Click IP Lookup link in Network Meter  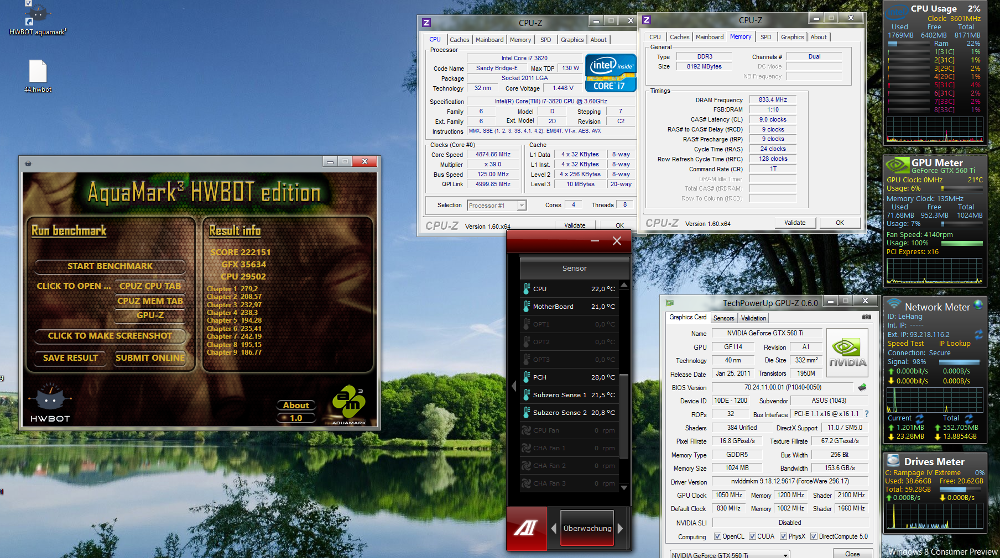coord(955,344)
